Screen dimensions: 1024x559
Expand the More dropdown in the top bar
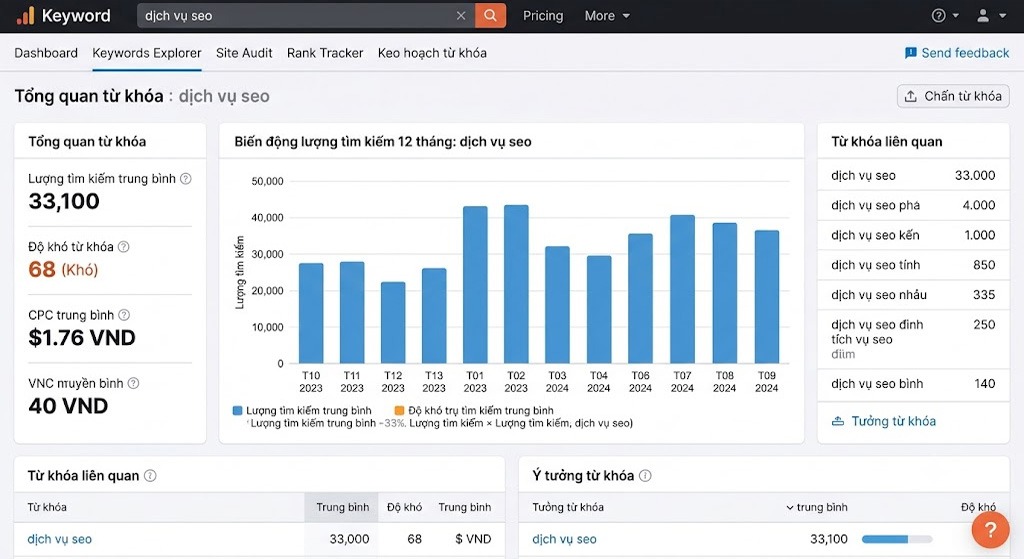[x=607, y=16]
